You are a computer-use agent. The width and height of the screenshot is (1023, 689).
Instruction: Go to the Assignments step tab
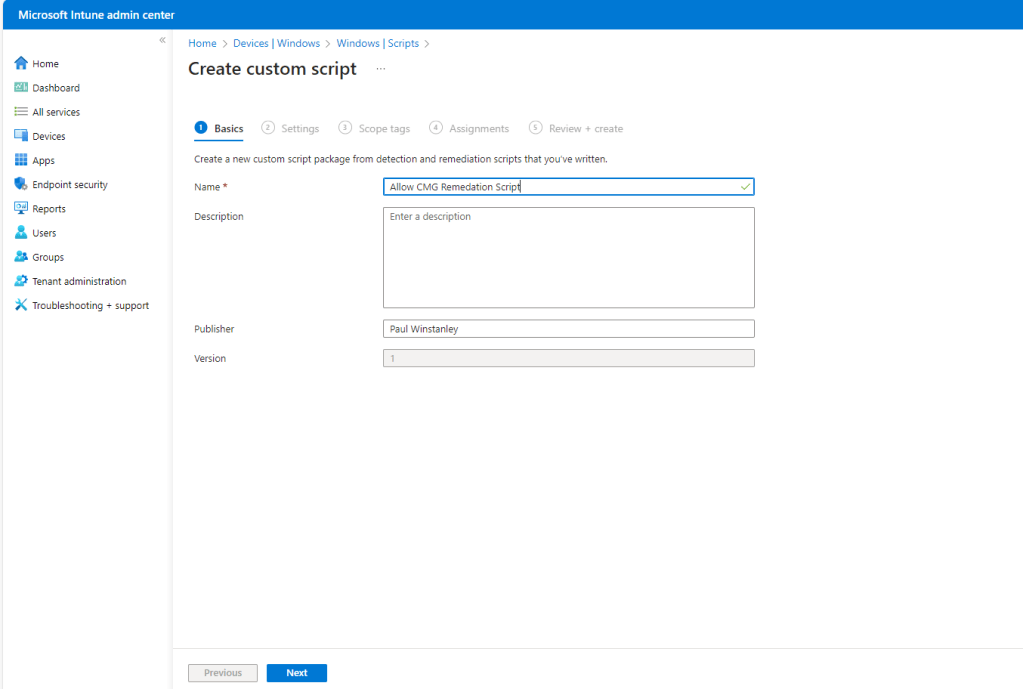(x=478, y=129)
